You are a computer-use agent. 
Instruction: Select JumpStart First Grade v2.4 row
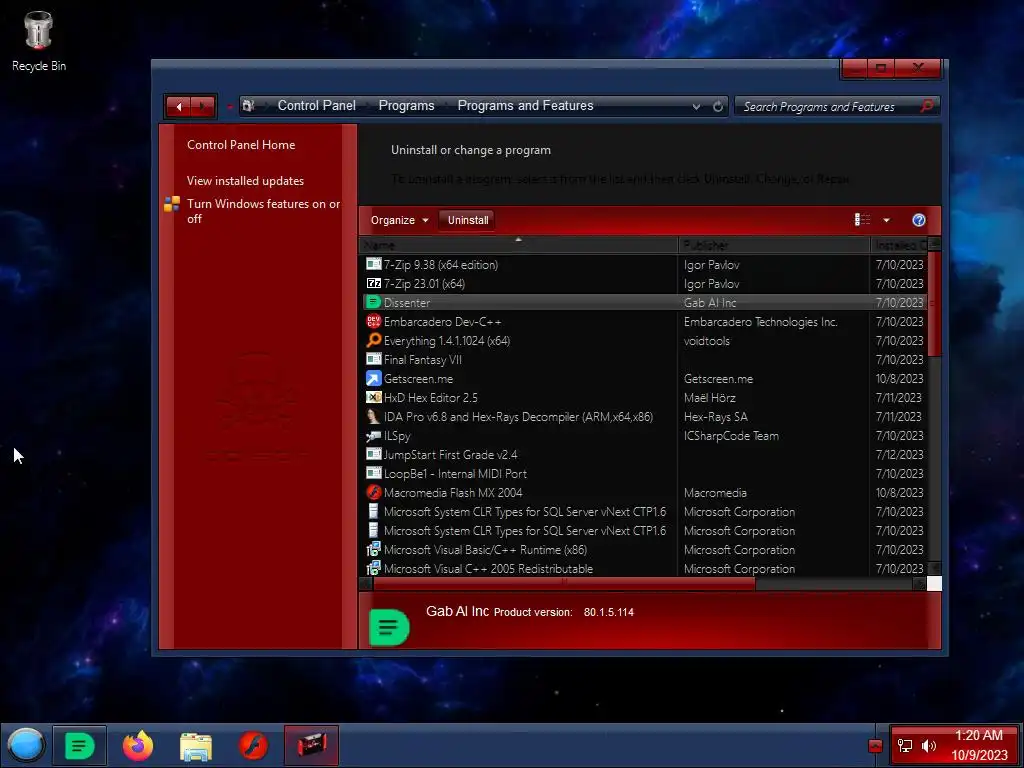643,455
